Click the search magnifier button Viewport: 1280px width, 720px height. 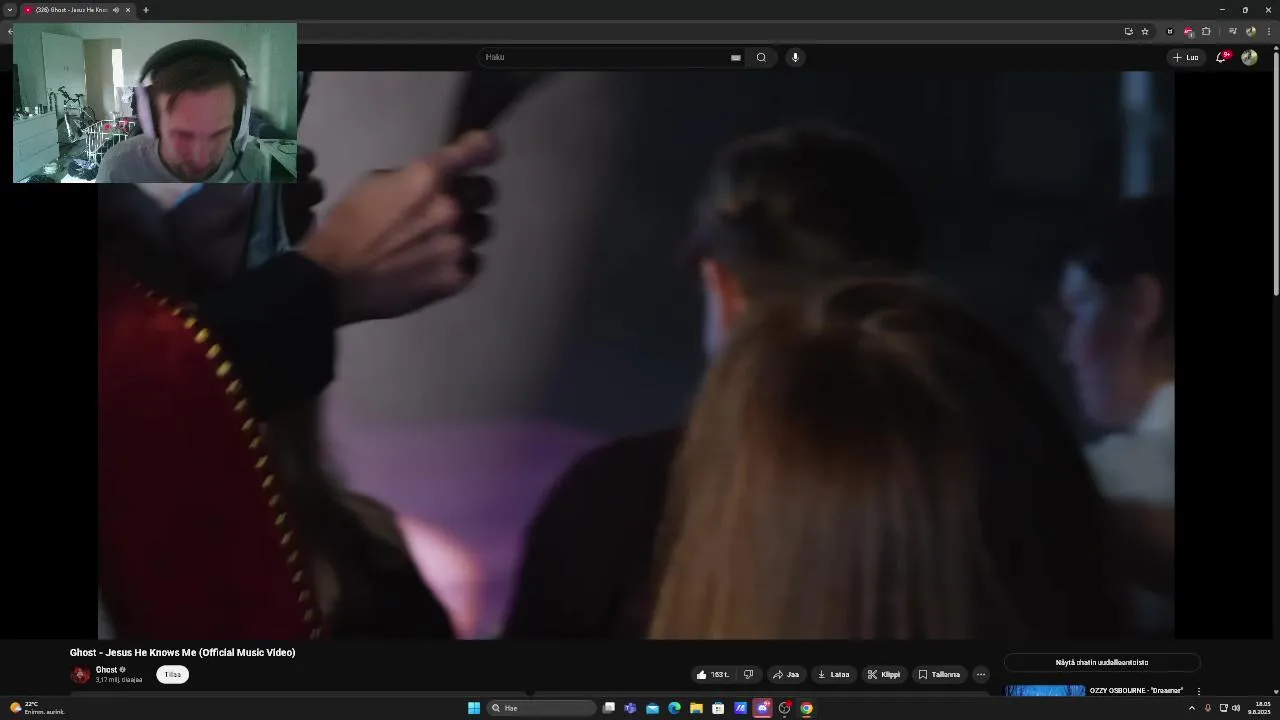(x=761, y=57)
